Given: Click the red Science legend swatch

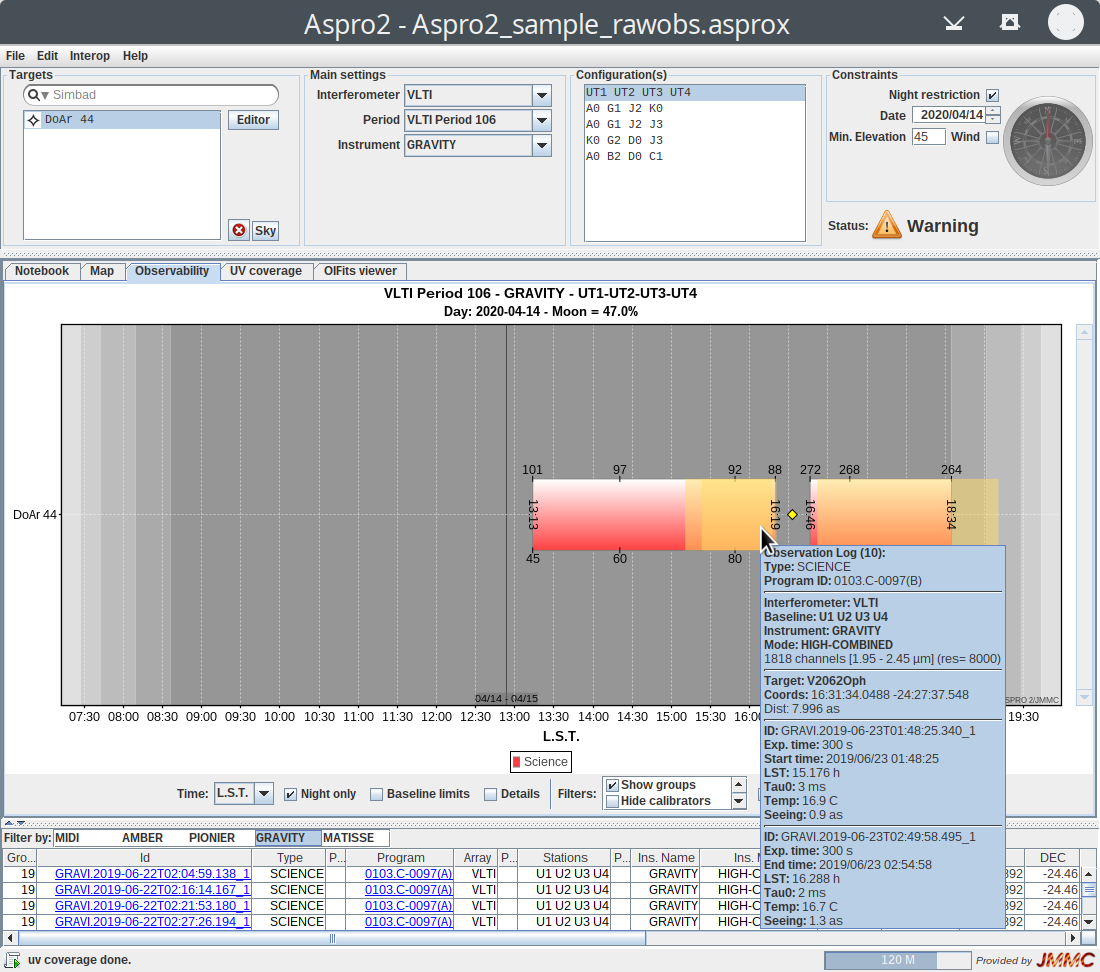Looking at the screenshot, I should click(x=517, y=762).
